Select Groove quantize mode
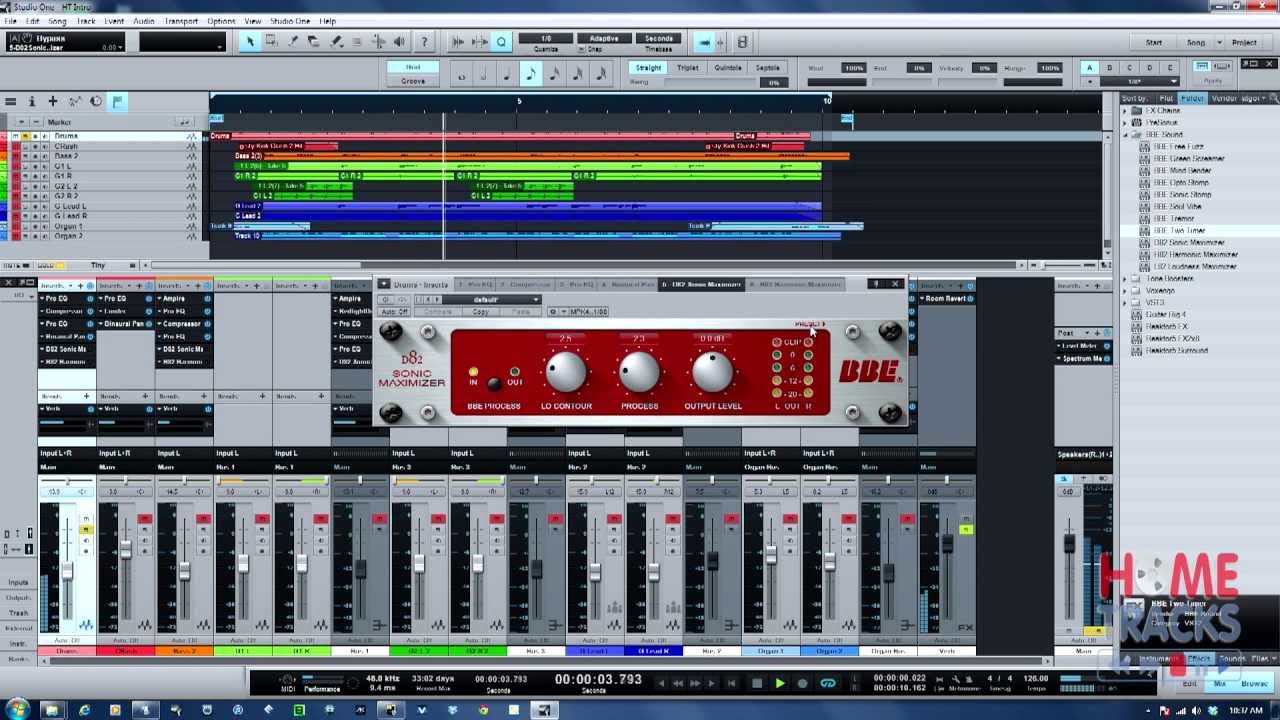Screen dimensions: 1280x720 (x=413, y=81)
